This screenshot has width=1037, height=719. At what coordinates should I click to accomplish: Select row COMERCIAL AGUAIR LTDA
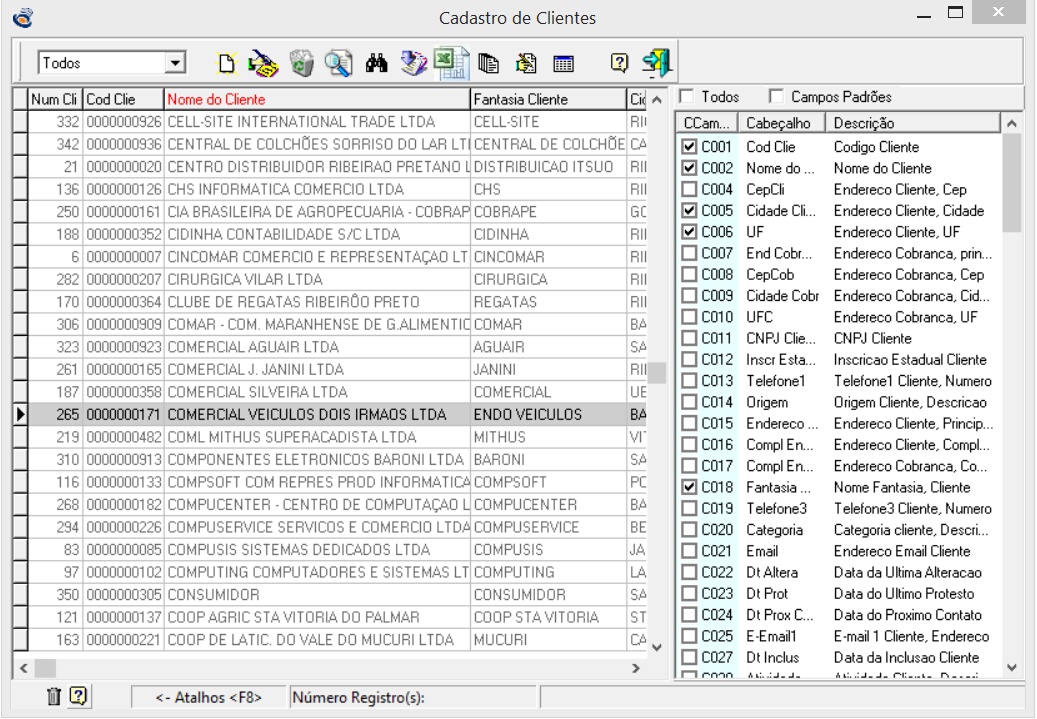click(x=329, y=347)
